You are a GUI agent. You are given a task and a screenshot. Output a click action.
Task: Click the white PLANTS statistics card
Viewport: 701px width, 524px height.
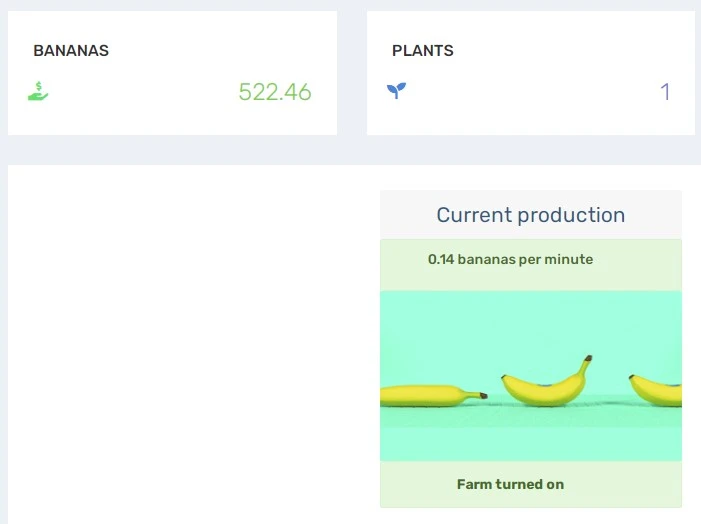pyautogui.click(x=531, y=73)
